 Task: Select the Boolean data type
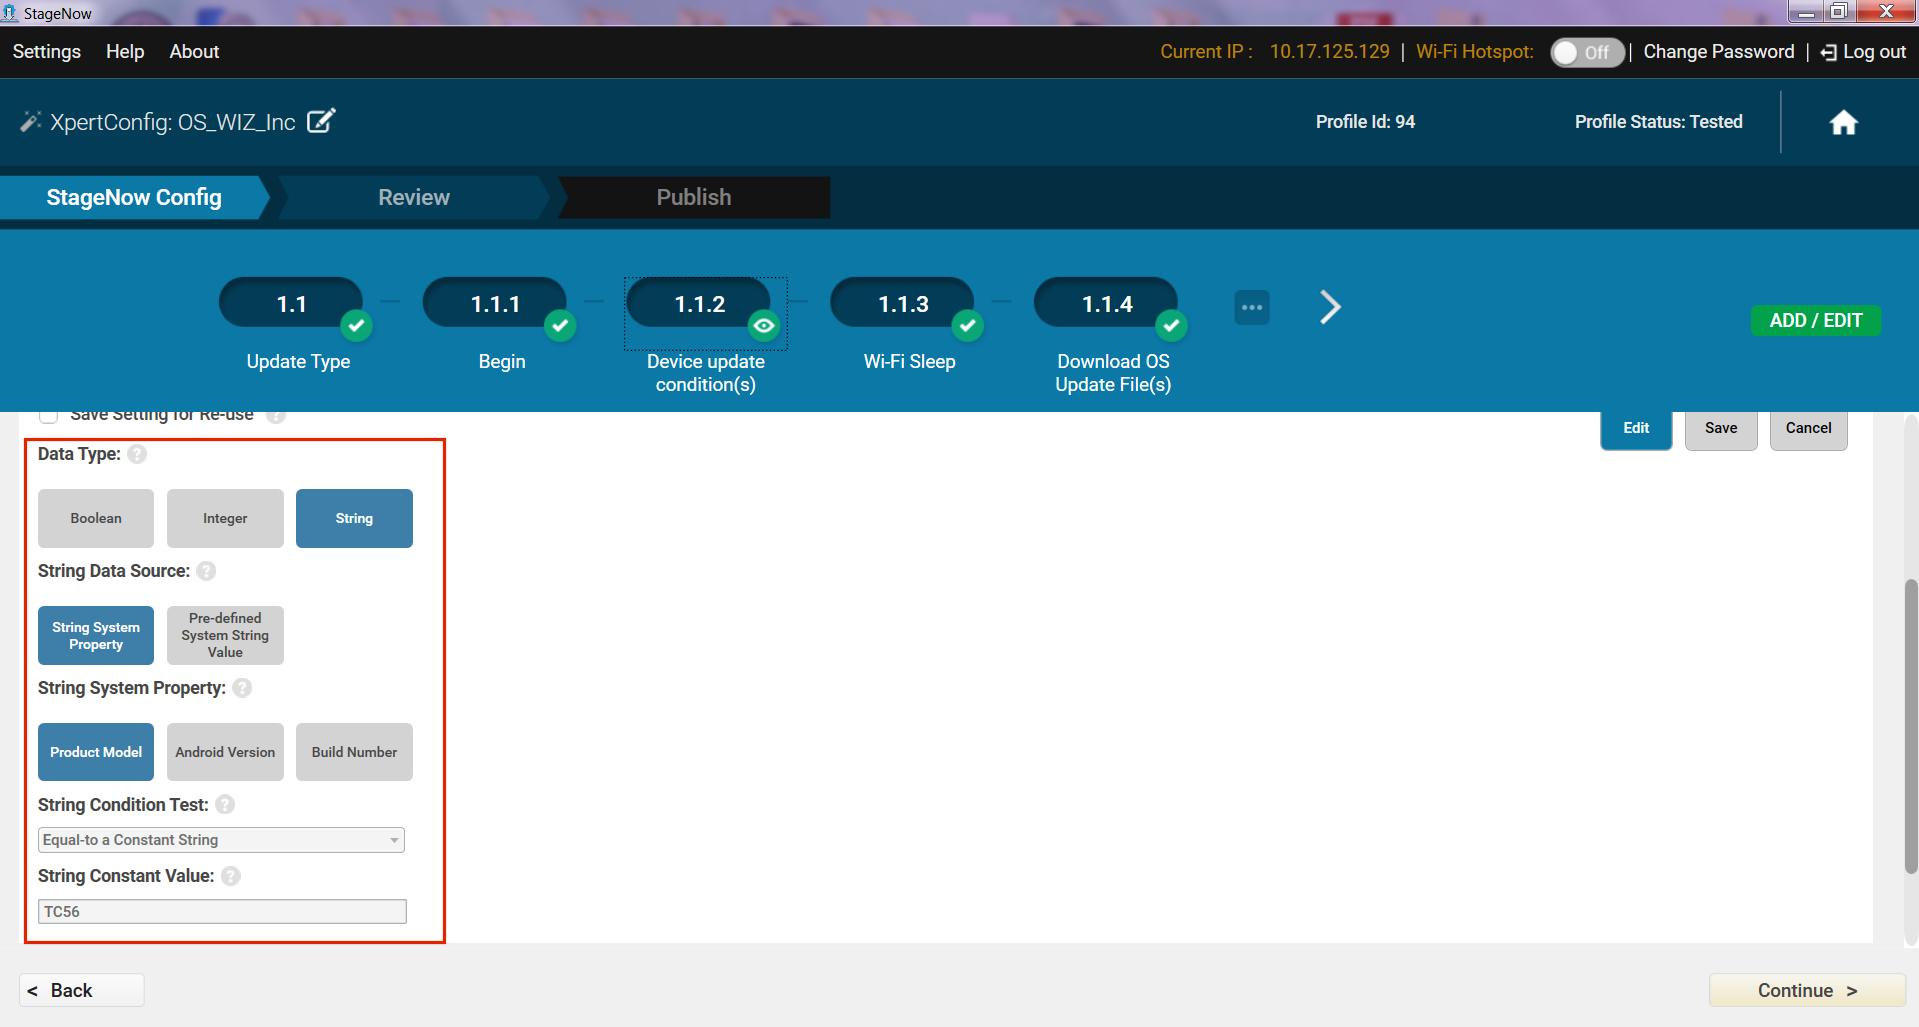click(x=96, y=518)
